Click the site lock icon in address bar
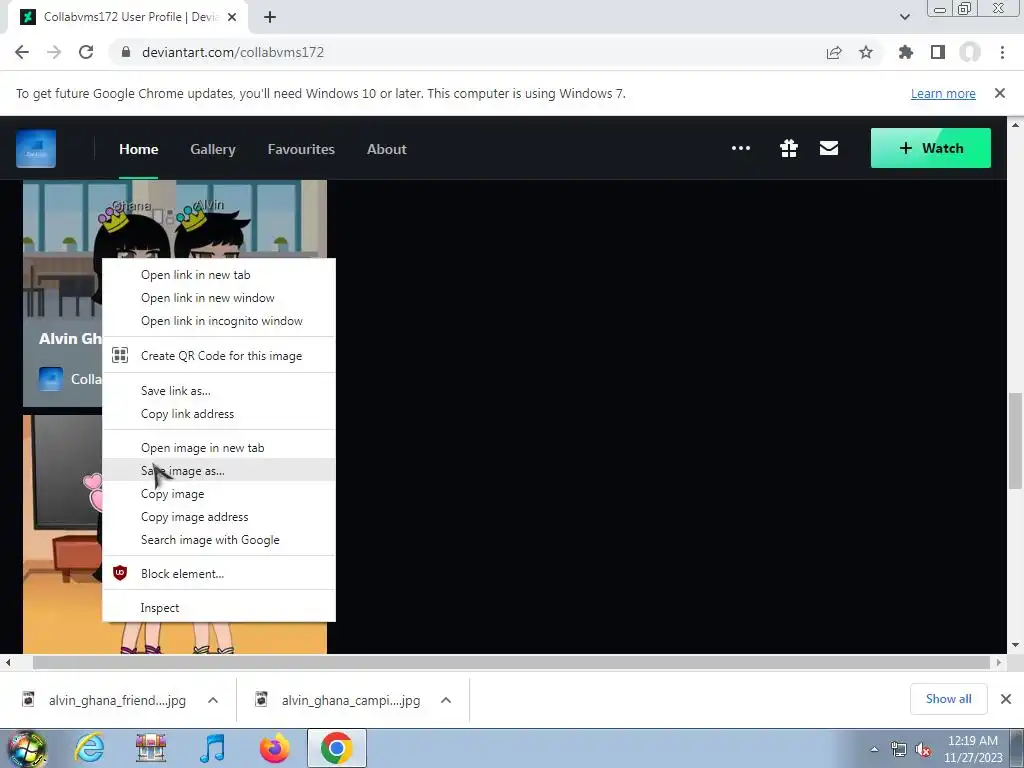 126,52
